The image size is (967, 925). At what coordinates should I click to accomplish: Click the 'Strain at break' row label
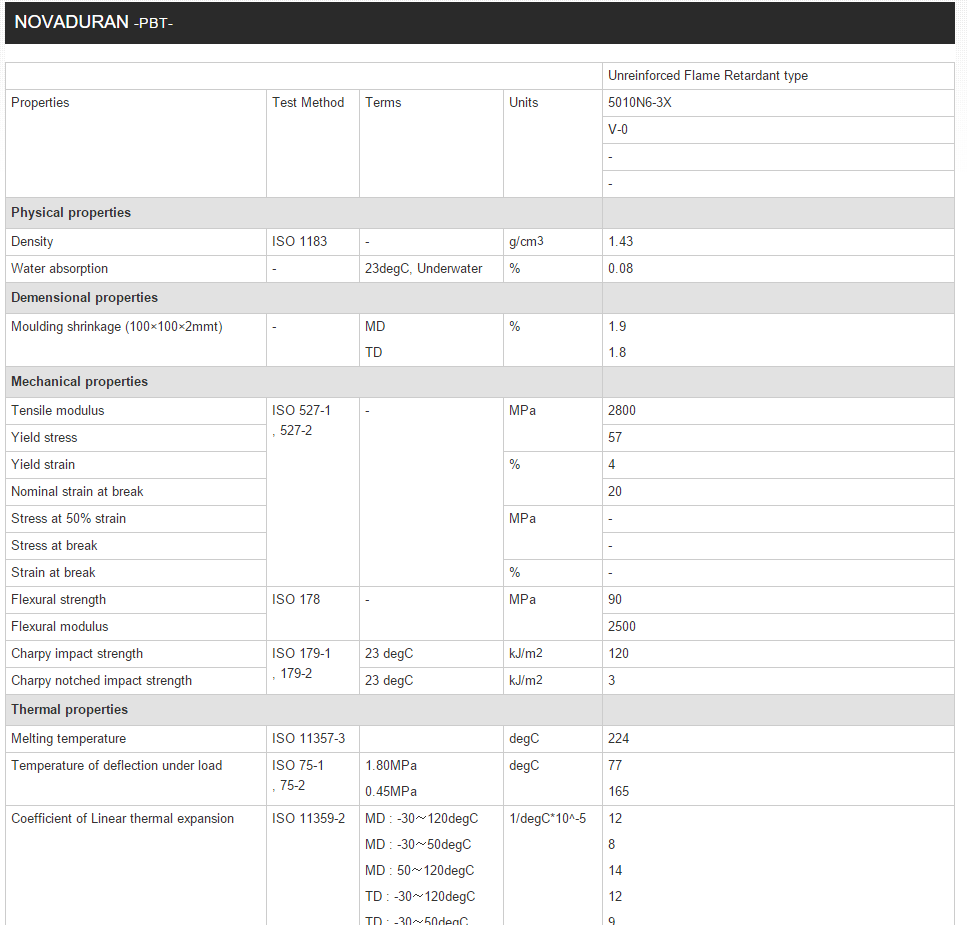click(x=53, y=573)
